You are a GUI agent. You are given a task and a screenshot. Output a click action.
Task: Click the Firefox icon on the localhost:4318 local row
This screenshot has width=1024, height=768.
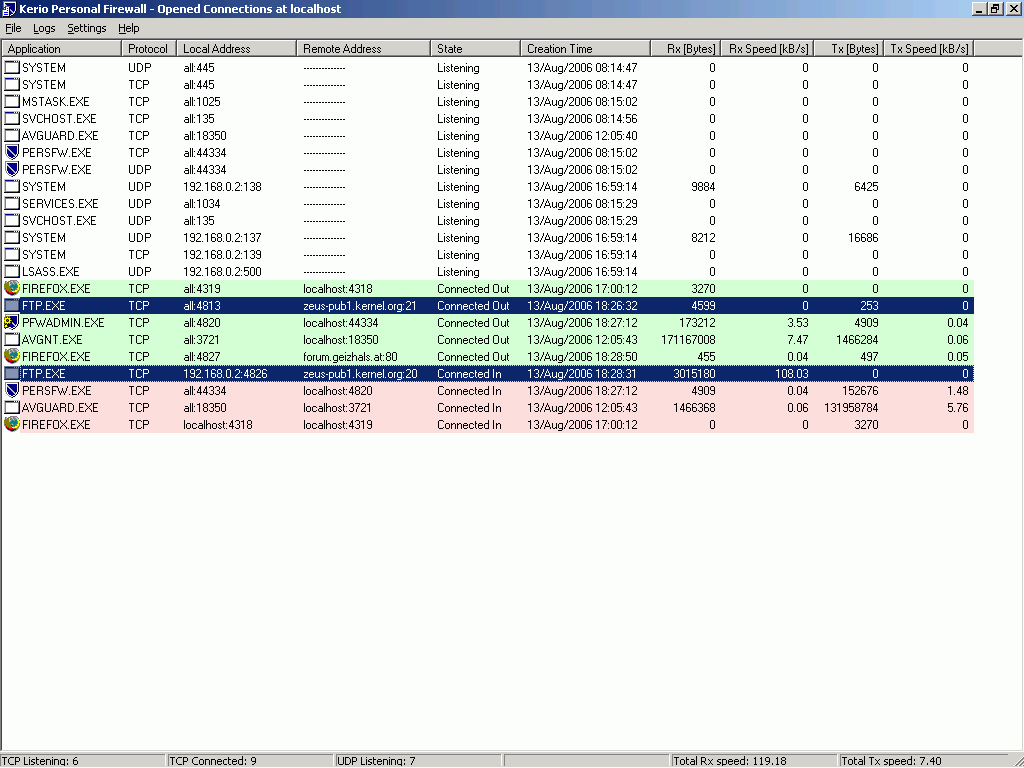click(x=12, y=424)
